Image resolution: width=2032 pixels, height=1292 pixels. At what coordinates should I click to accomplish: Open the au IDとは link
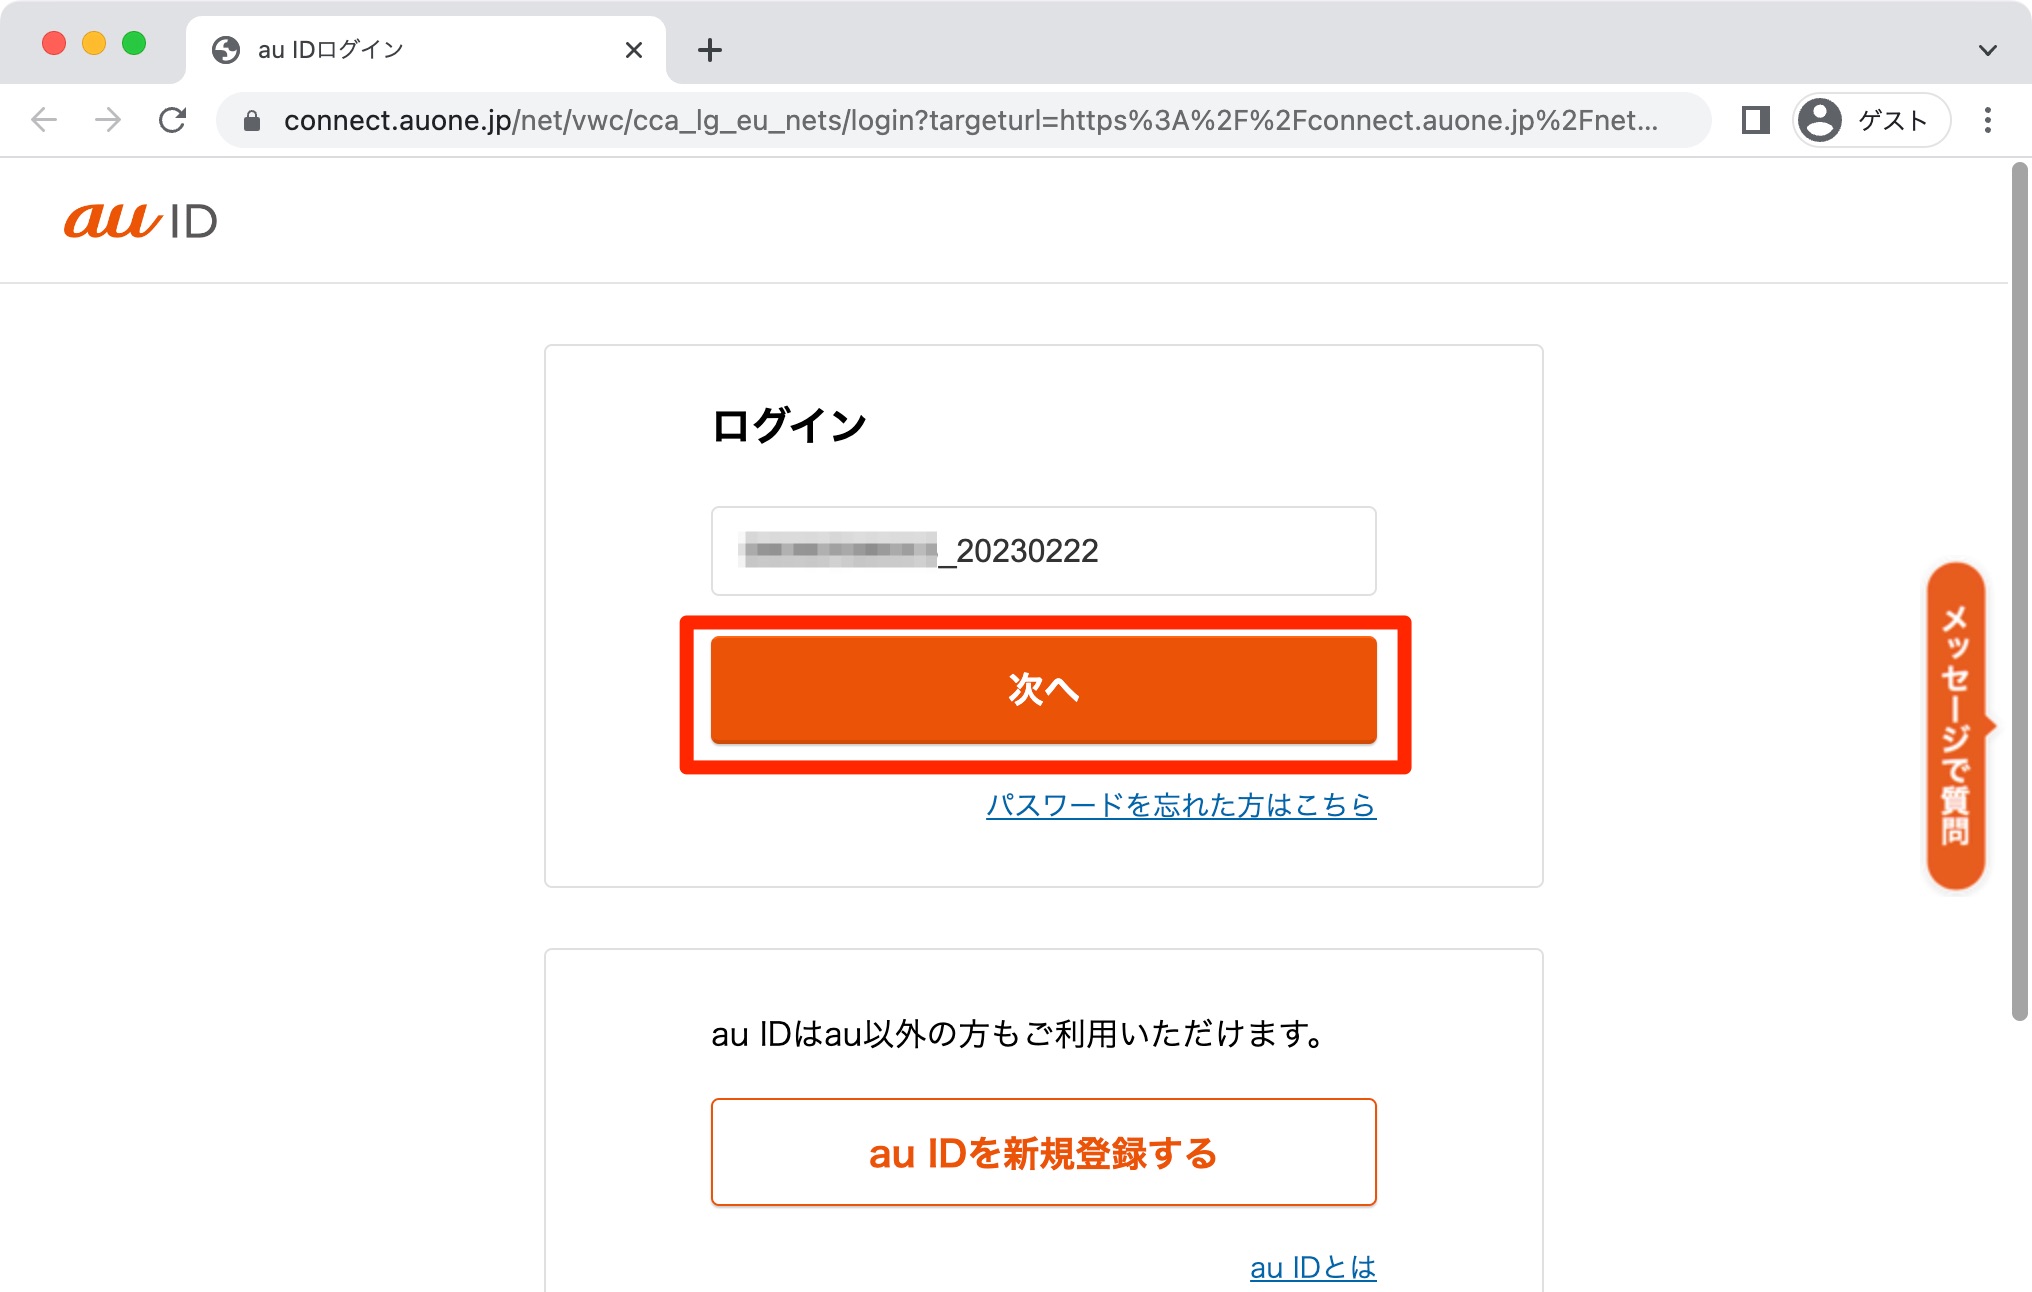(1313, 1267)
